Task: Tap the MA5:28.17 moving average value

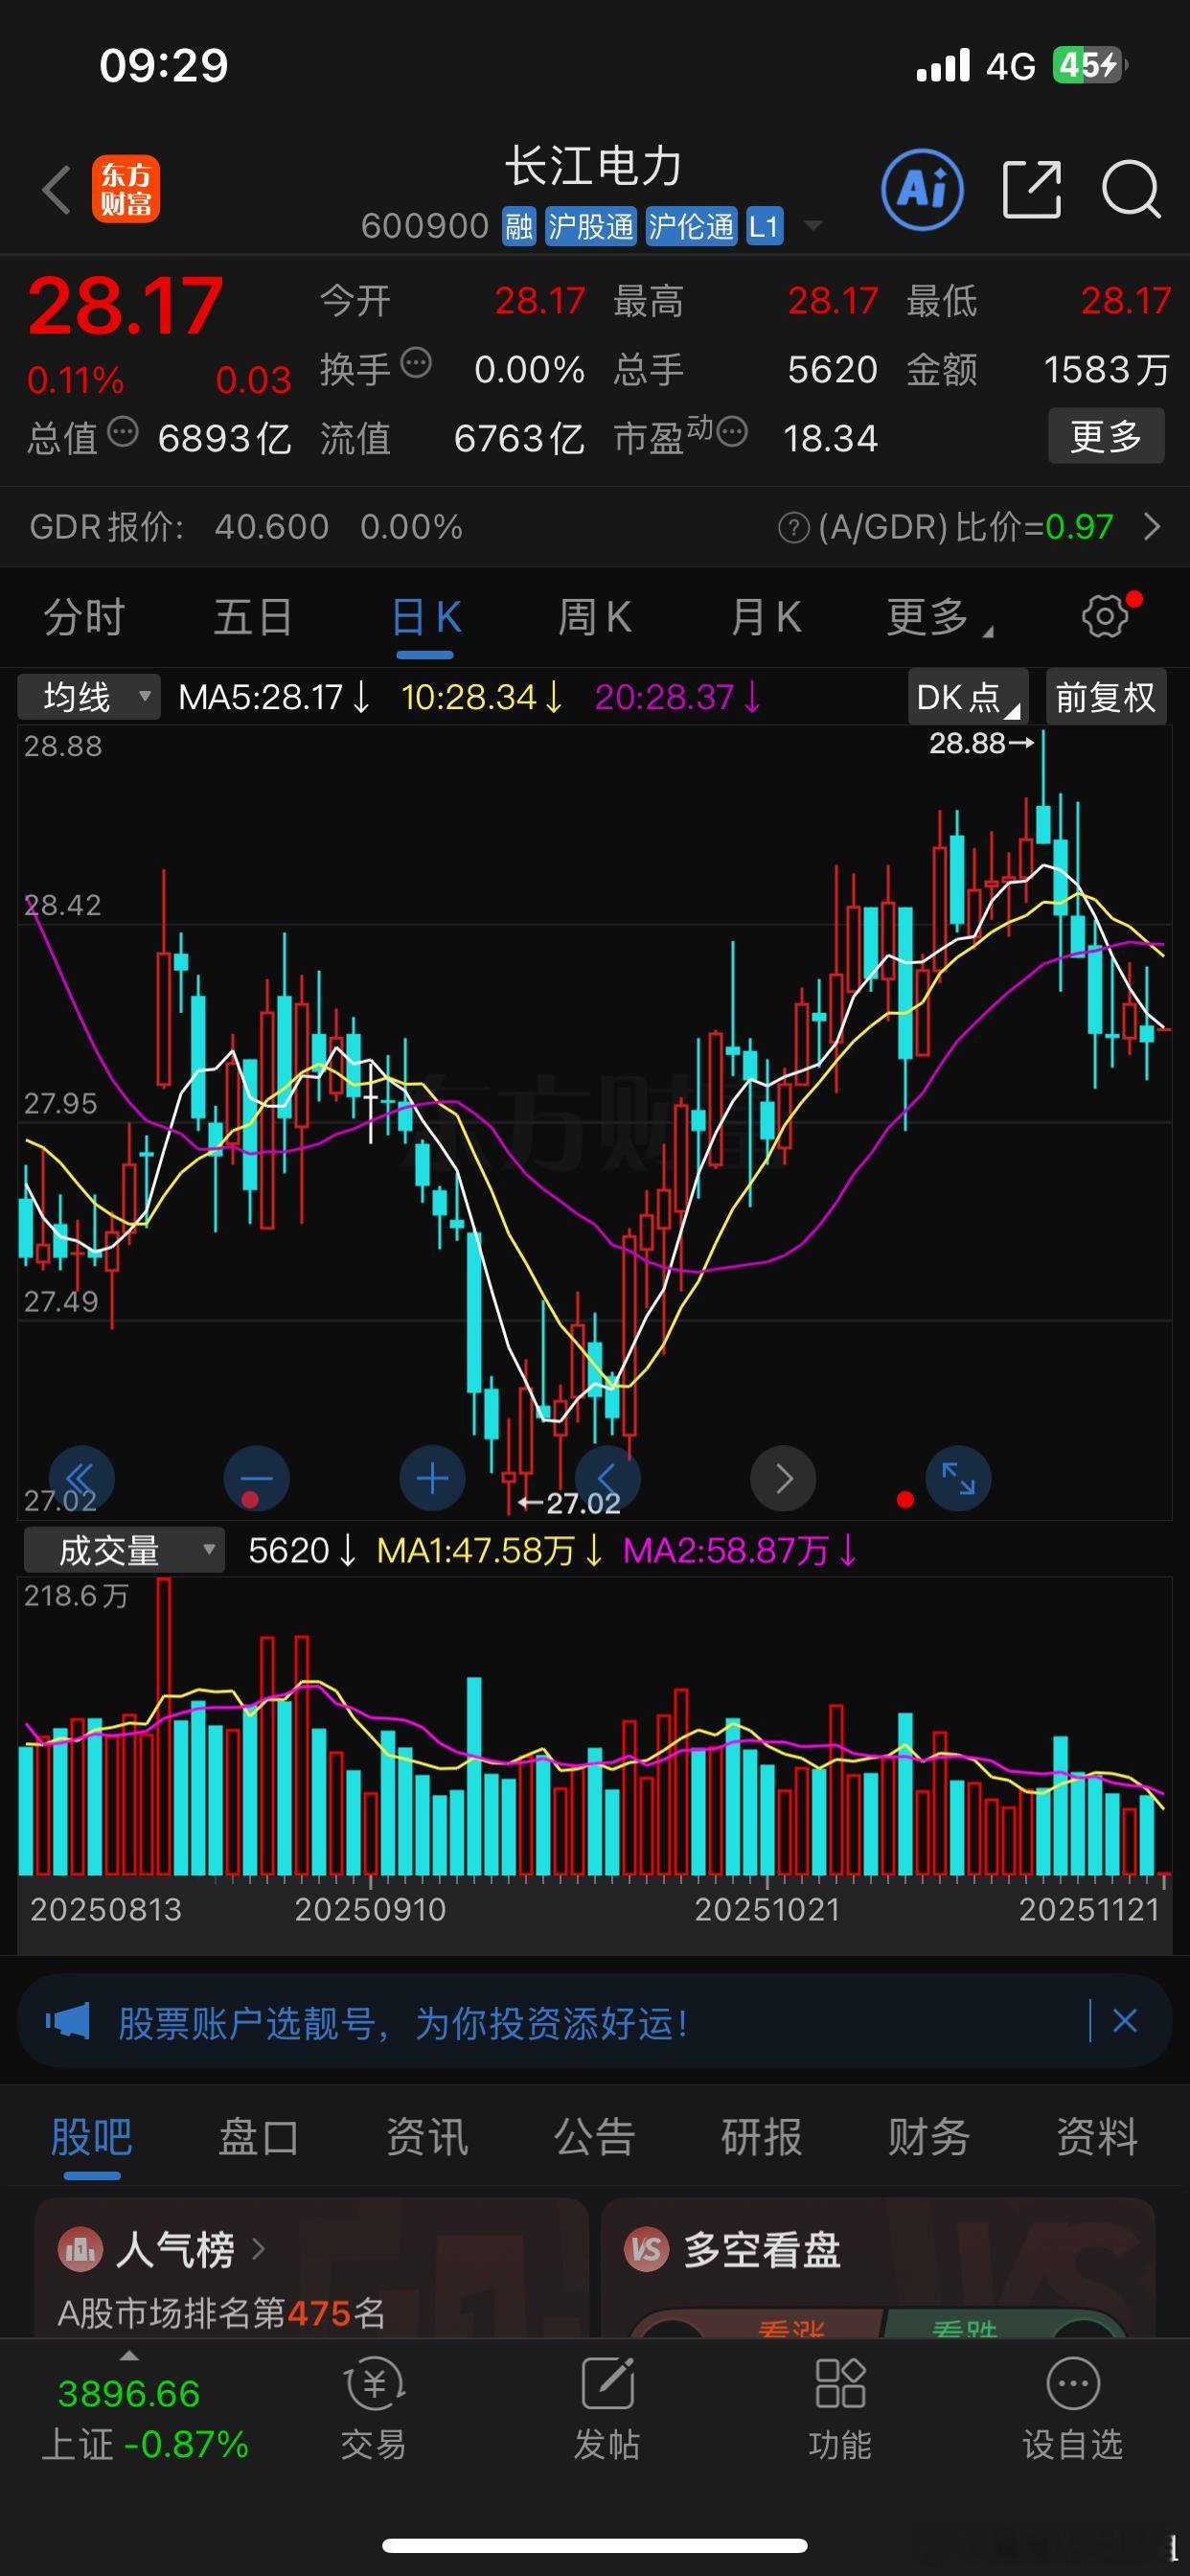Action: coord(274,697)
